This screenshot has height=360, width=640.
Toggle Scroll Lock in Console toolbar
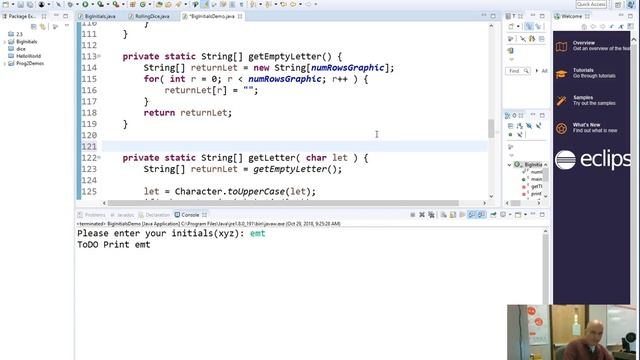click(x=453, y=215)
